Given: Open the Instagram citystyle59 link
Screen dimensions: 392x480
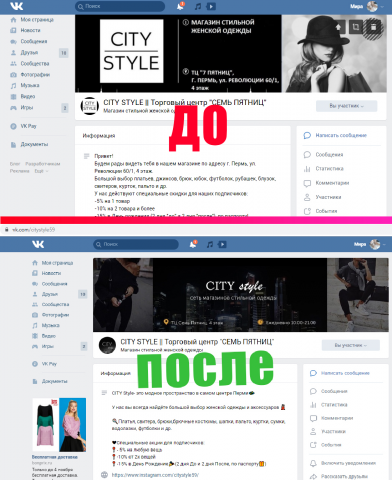Looking at the screenshot, I should [155, 475].
